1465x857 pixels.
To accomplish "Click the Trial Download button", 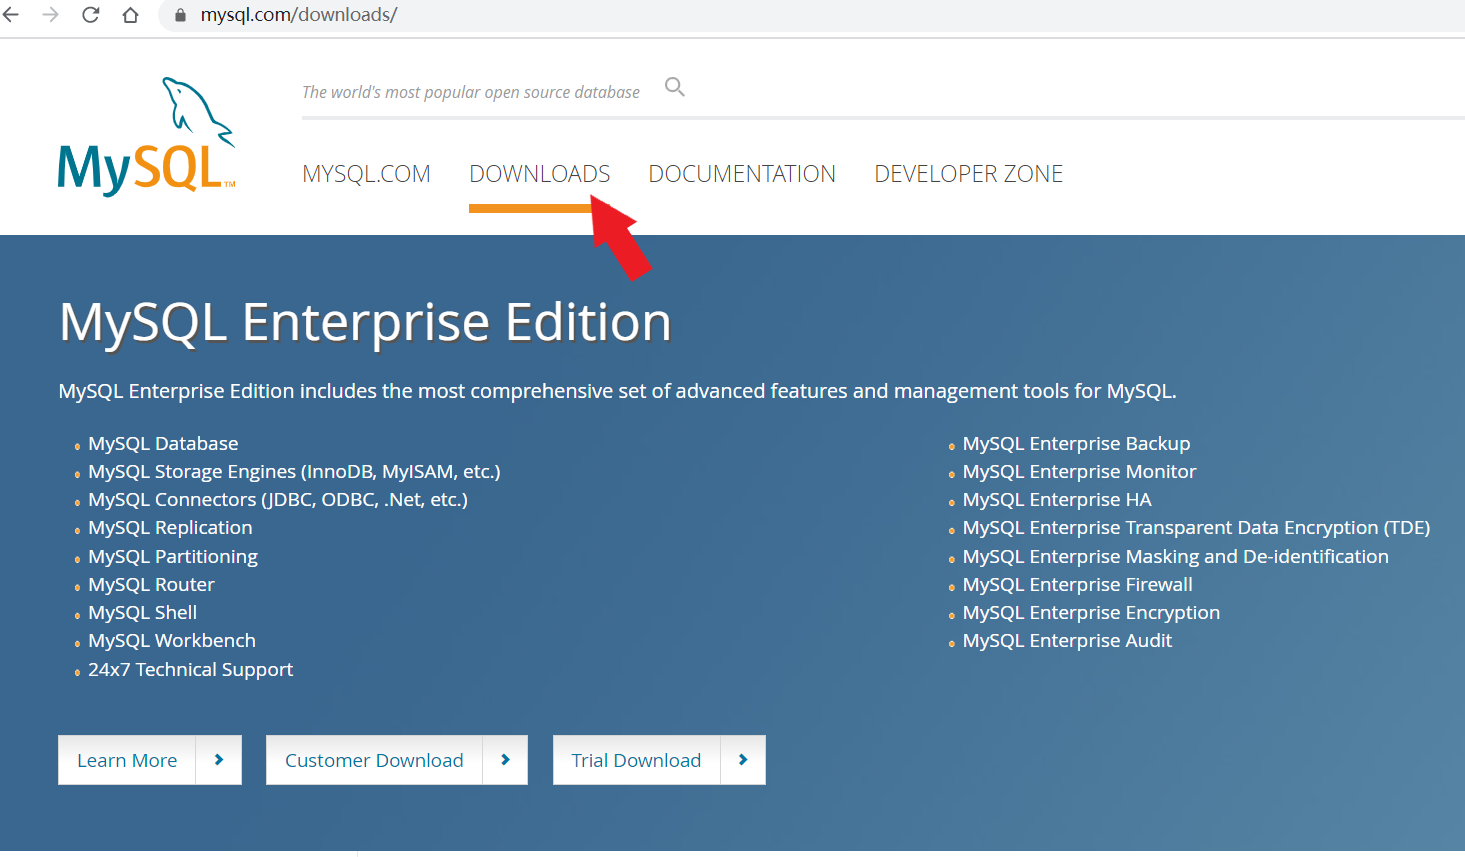I will [x=636, y=760].
